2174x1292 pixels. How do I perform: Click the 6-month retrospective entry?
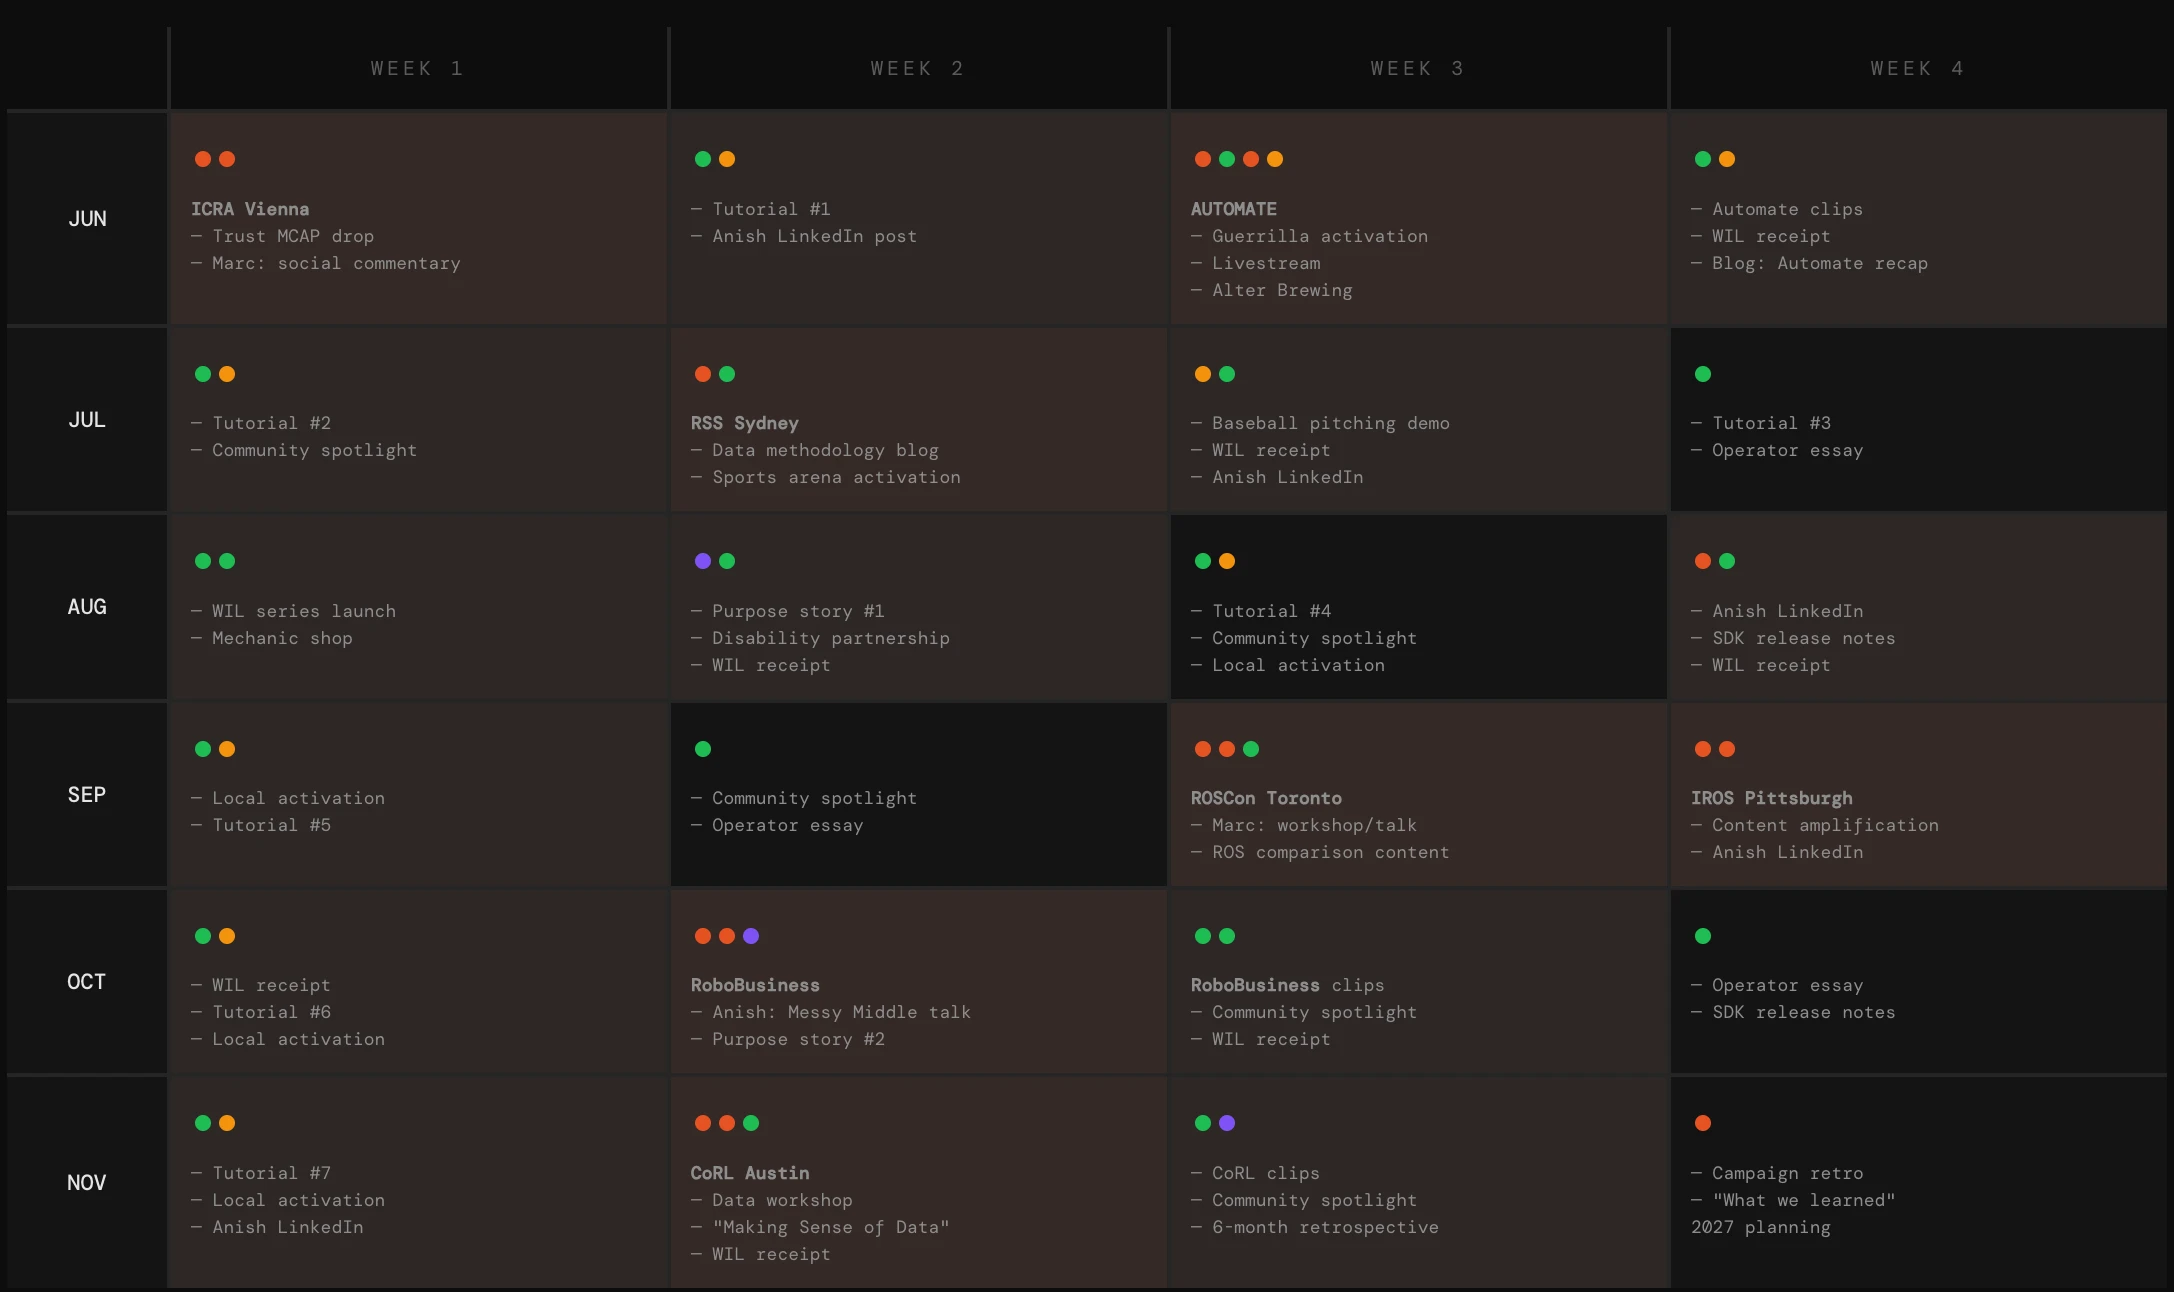[1315, 1227]
